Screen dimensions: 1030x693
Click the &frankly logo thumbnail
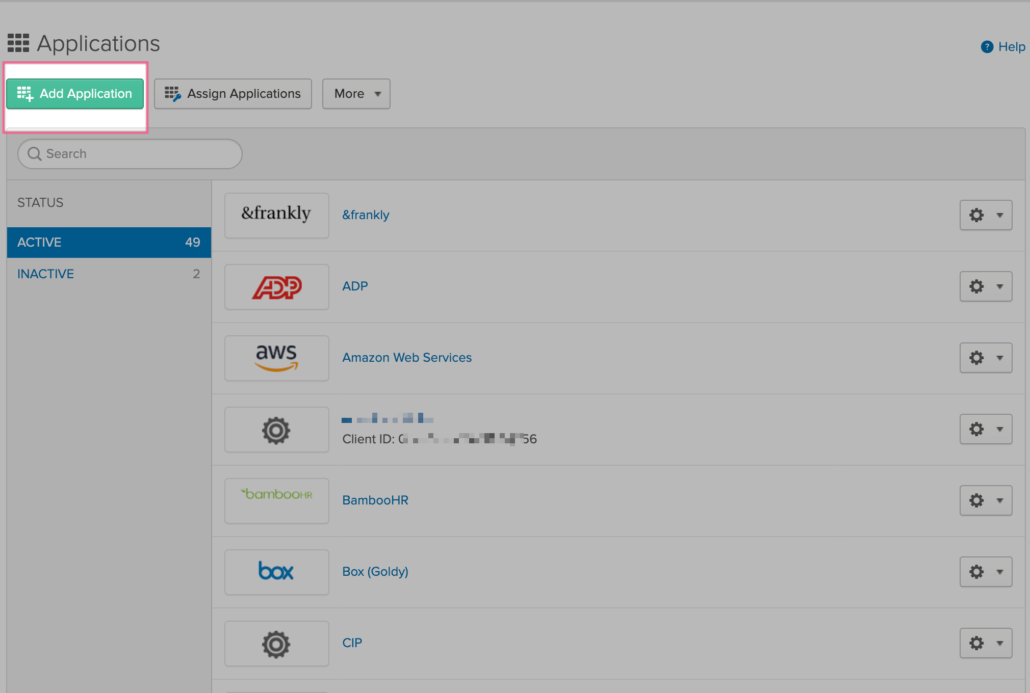pyautogui.click(x=277, y=215)
